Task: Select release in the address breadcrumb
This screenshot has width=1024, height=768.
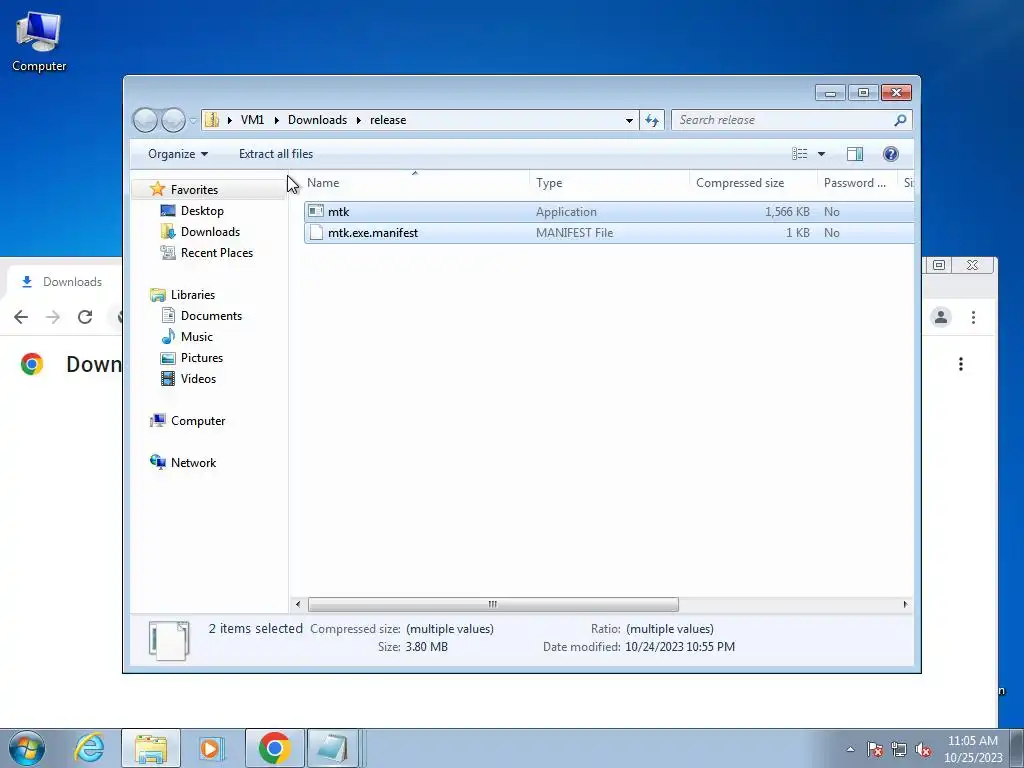Action: 388,120
